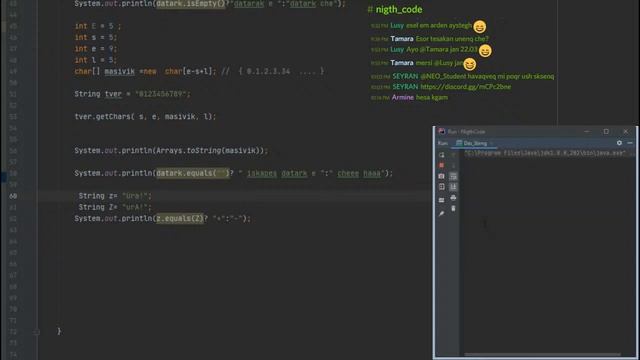Click the up arrow in Run console toolbar
The width and height of the screenshot is (640, 360).
tap(453, 155)
